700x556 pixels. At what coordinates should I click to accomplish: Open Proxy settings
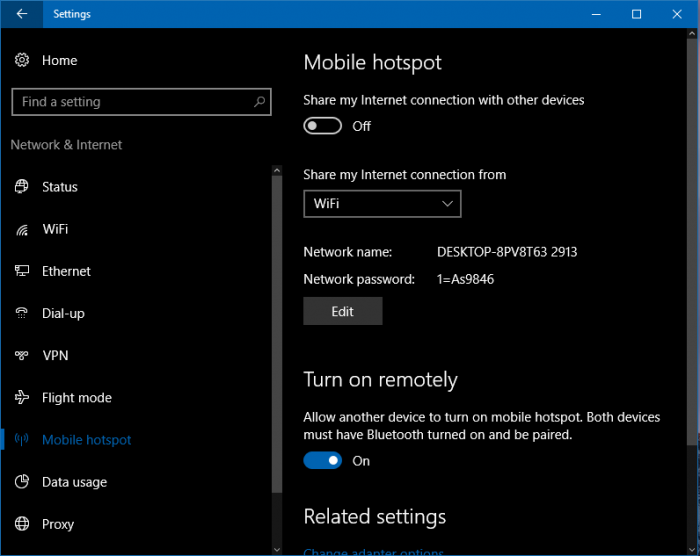coord(58,524)
